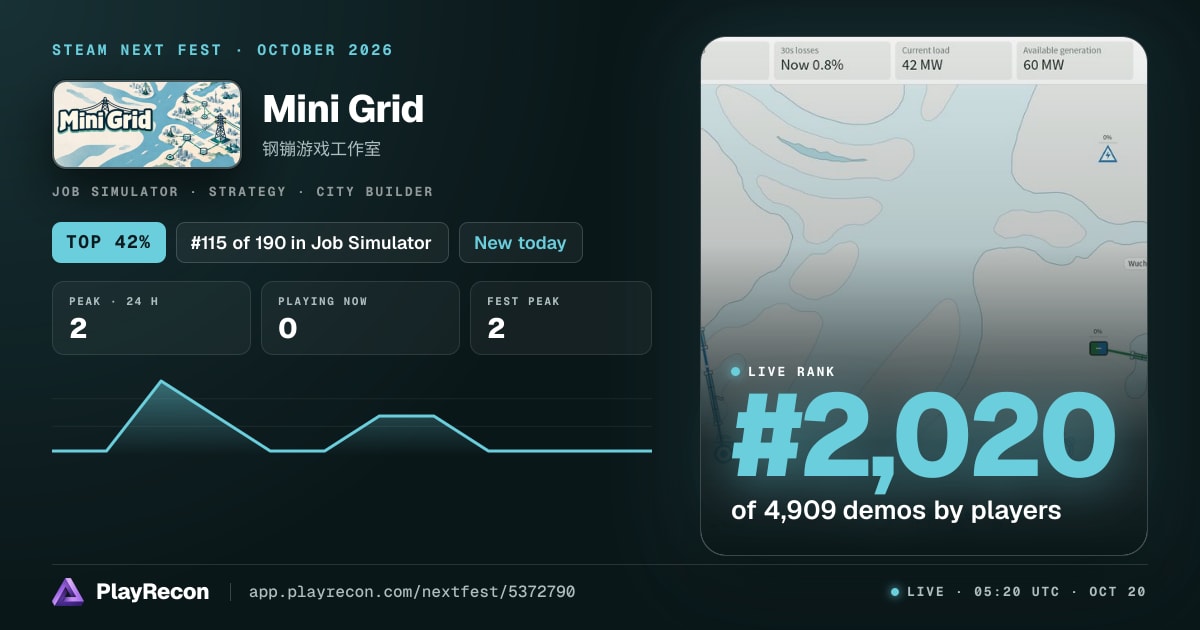
Task: Click the #115 of 190 in Job Simulator badge
Action: pos(312,243)
